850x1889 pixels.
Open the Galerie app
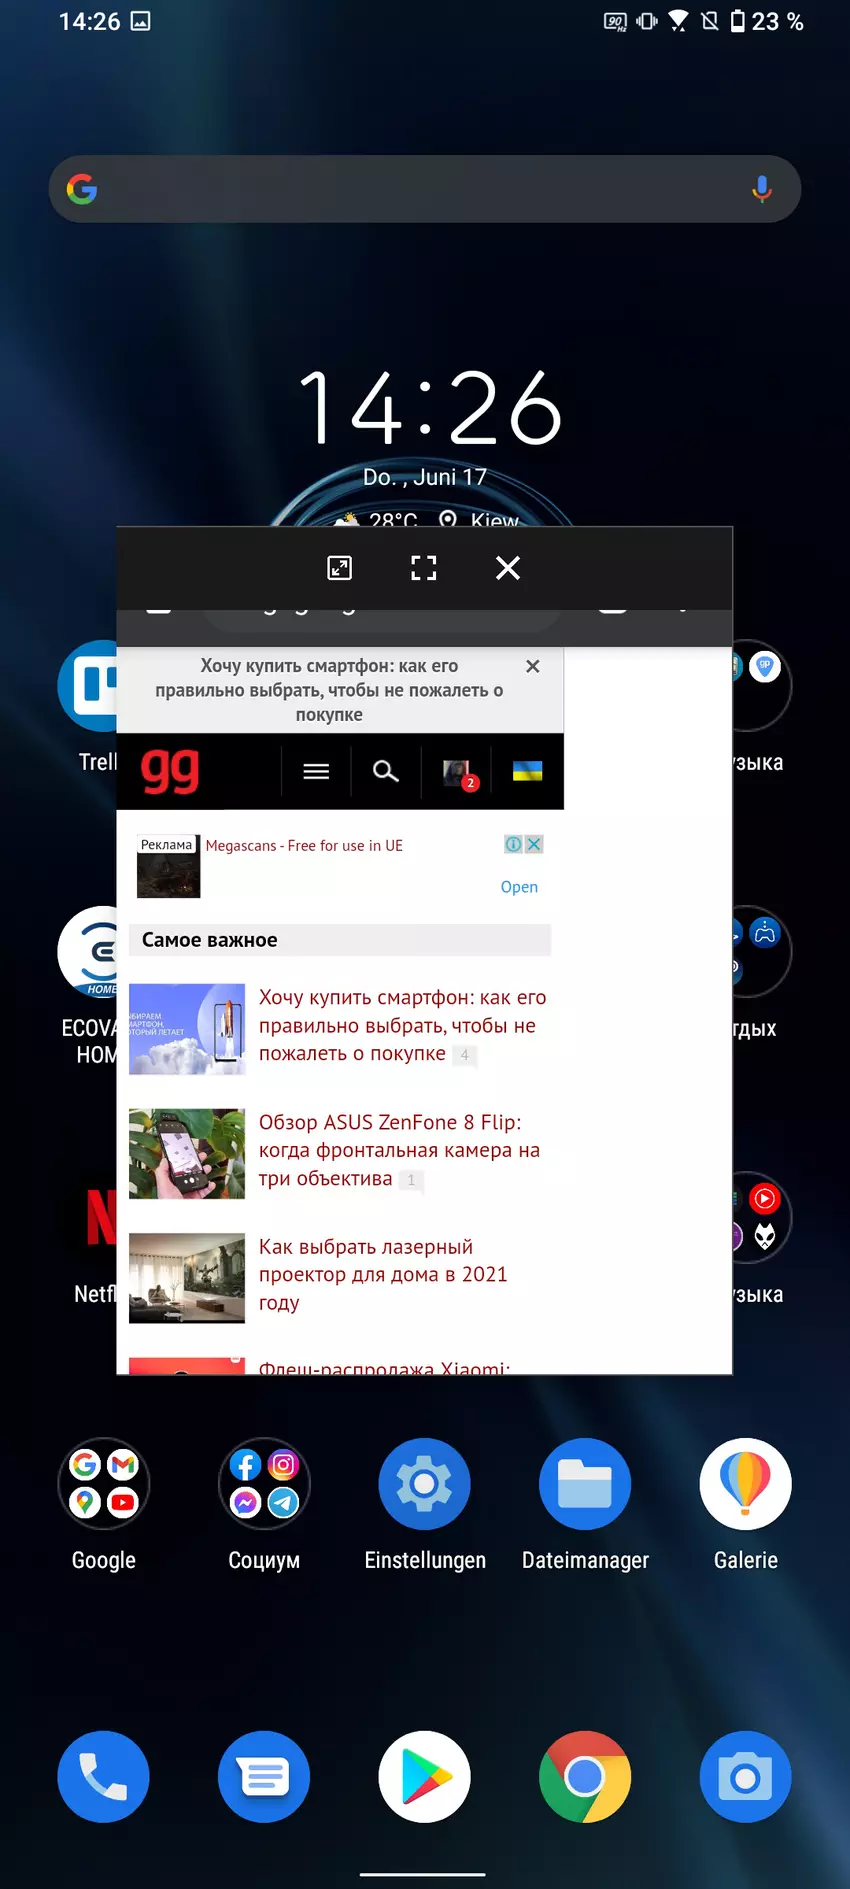[746, 1484]
